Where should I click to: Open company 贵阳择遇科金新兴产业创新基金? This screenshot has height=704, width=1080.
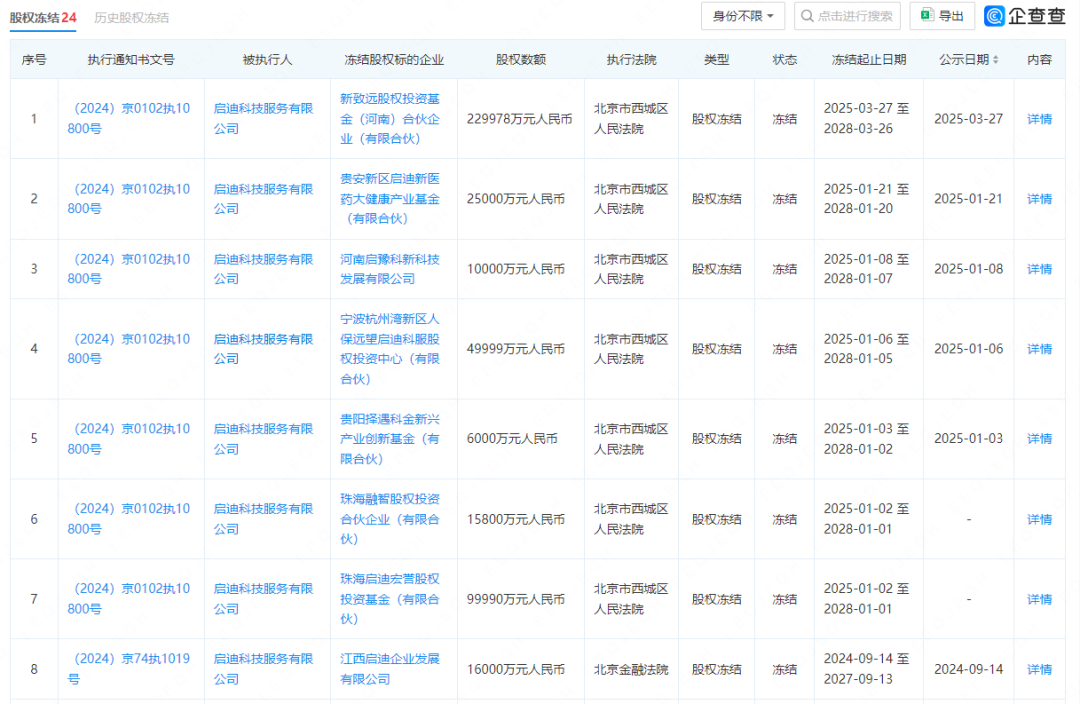tap(390, 439)
